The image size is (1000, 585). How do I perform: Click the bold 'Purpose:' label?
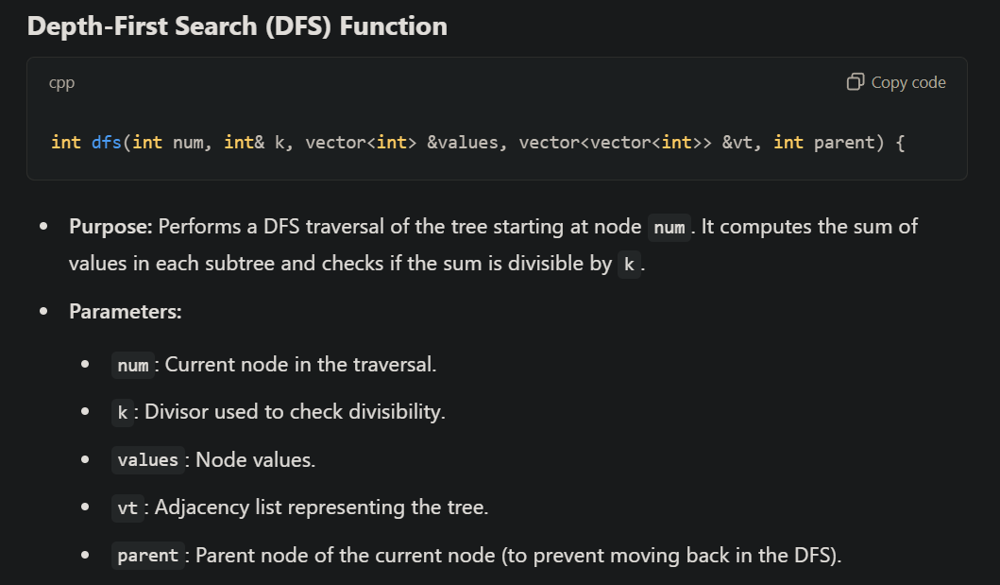[110, 227]
